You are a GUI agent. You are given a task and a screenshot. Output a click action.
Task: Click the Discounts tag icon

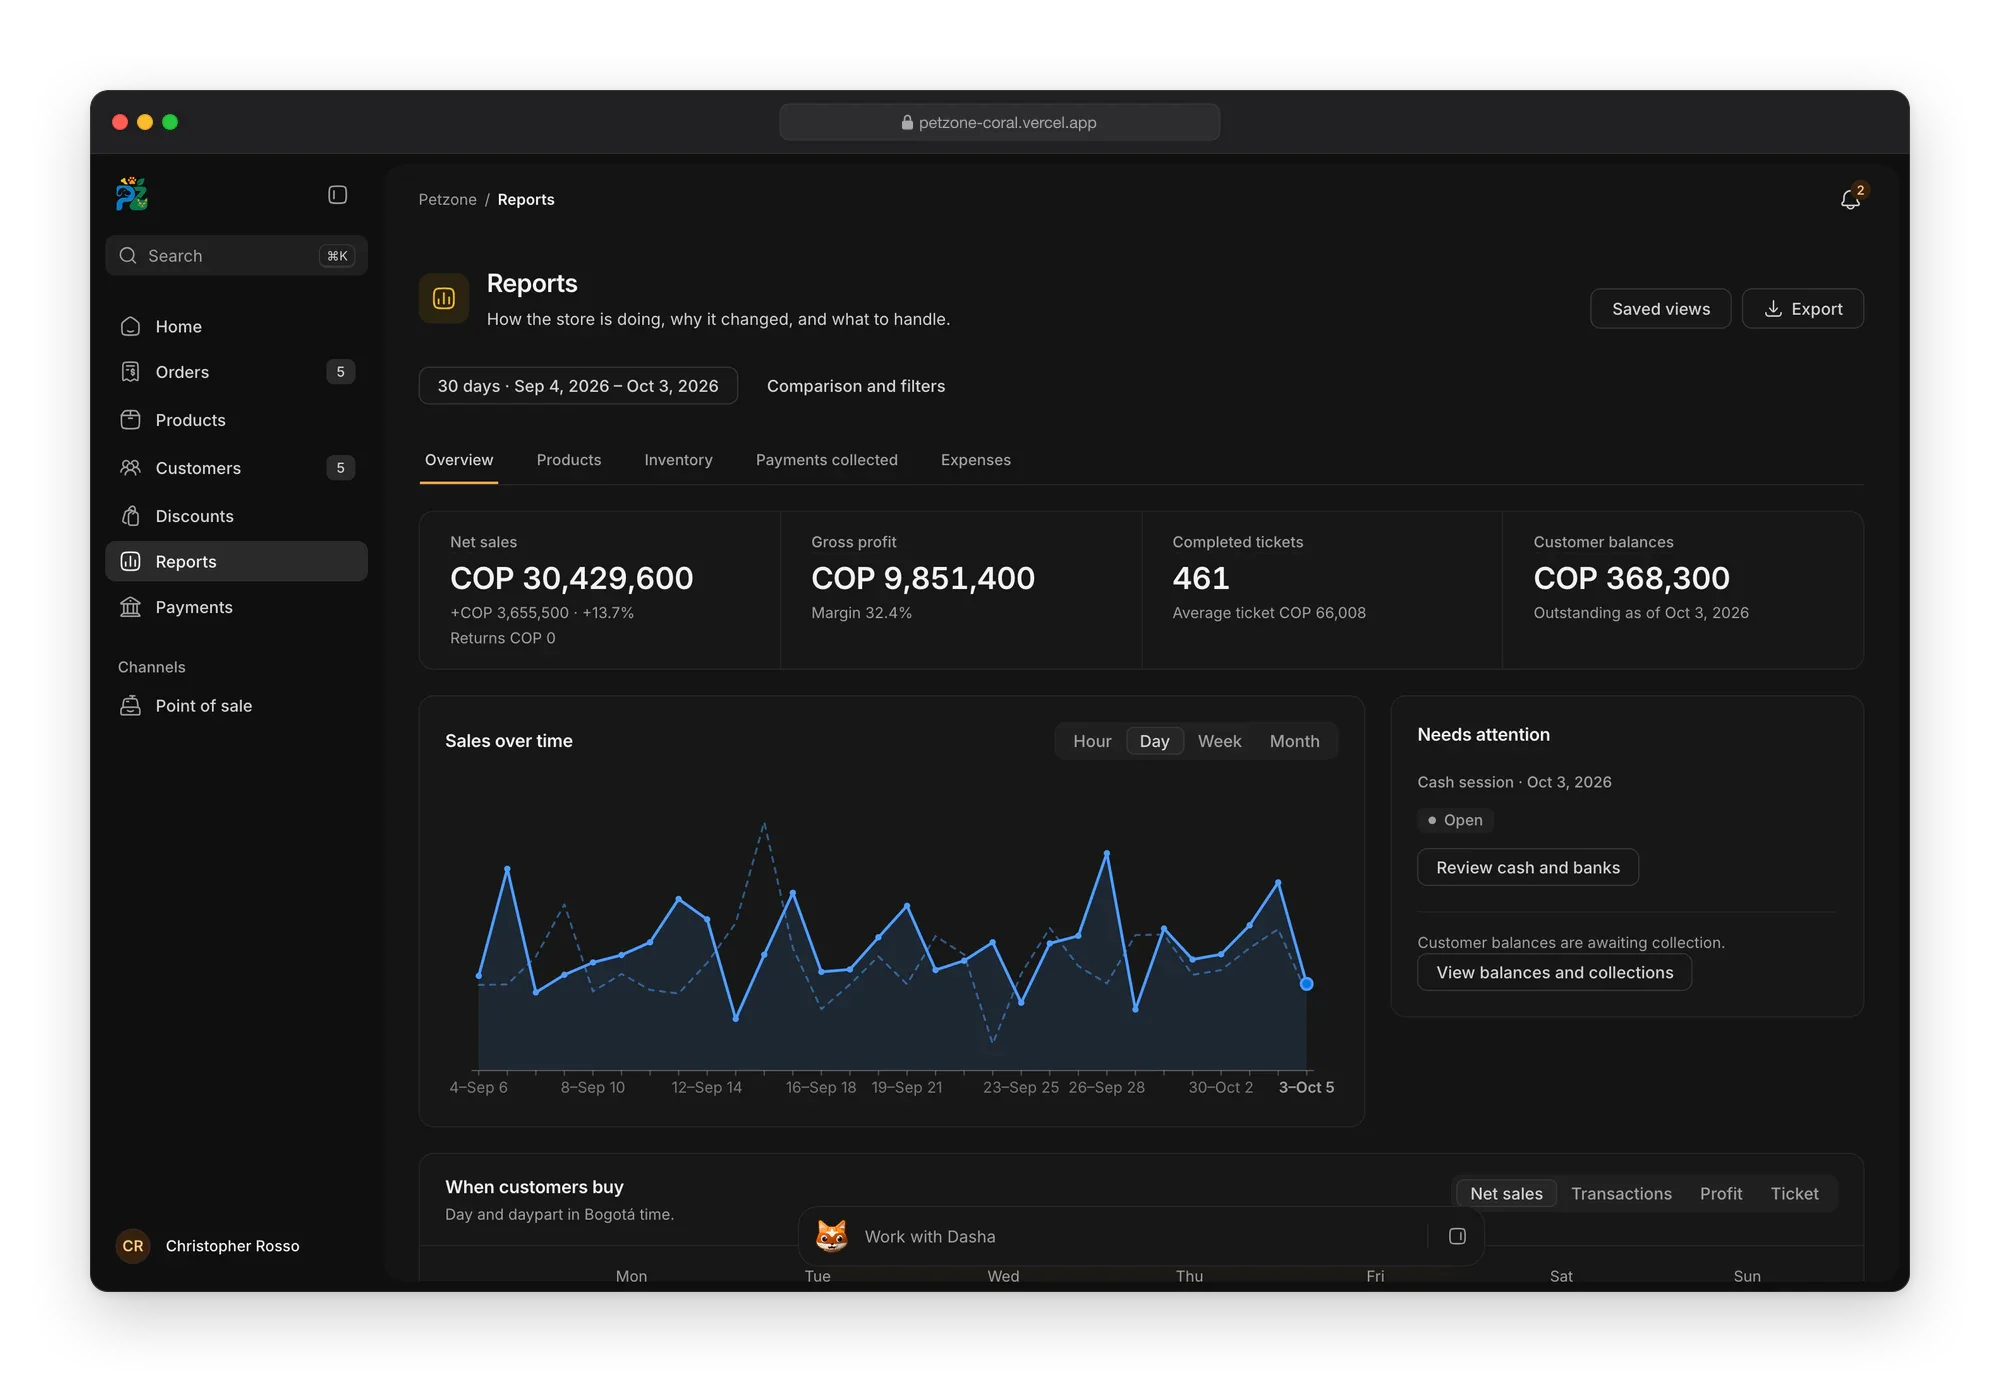tap(130, 516)
